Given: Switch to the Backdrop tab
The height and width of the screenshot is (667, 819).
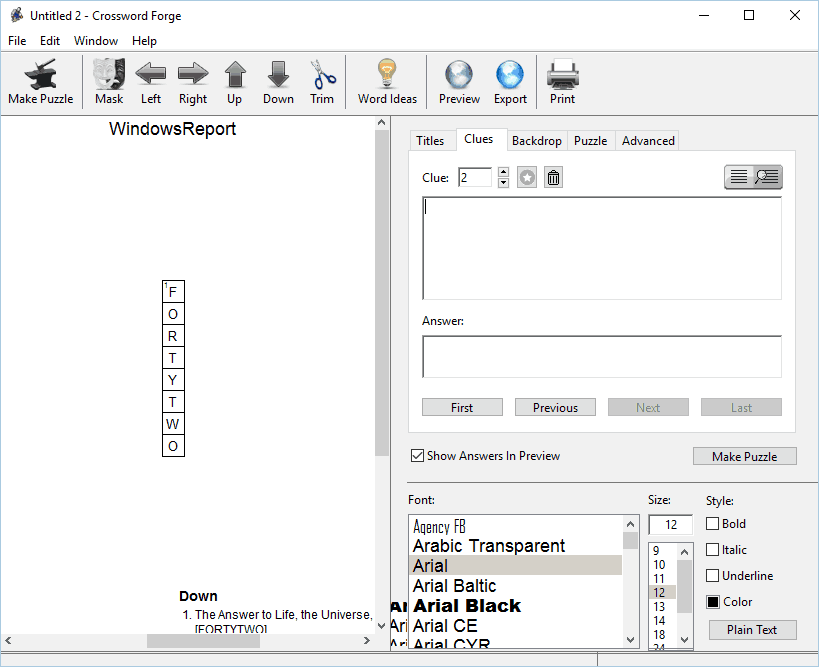Looking at the screenshot, I should tap(537, 141).
